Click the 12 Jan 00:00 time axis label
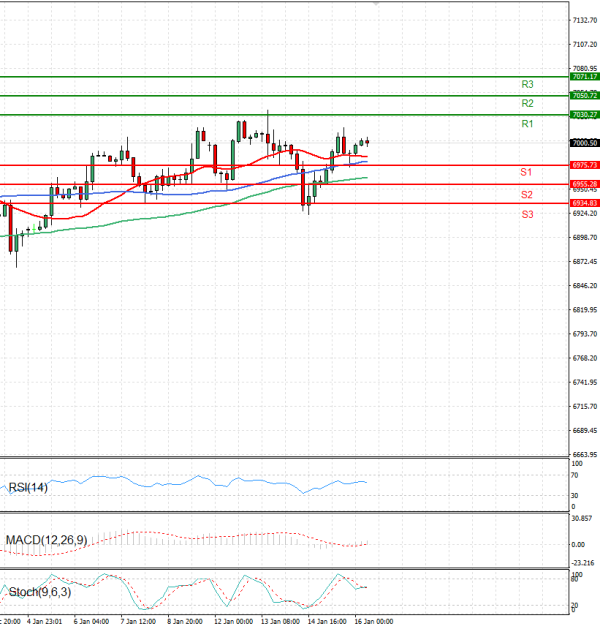Screen dimensions: 600x629 click(x=232, y=622)
